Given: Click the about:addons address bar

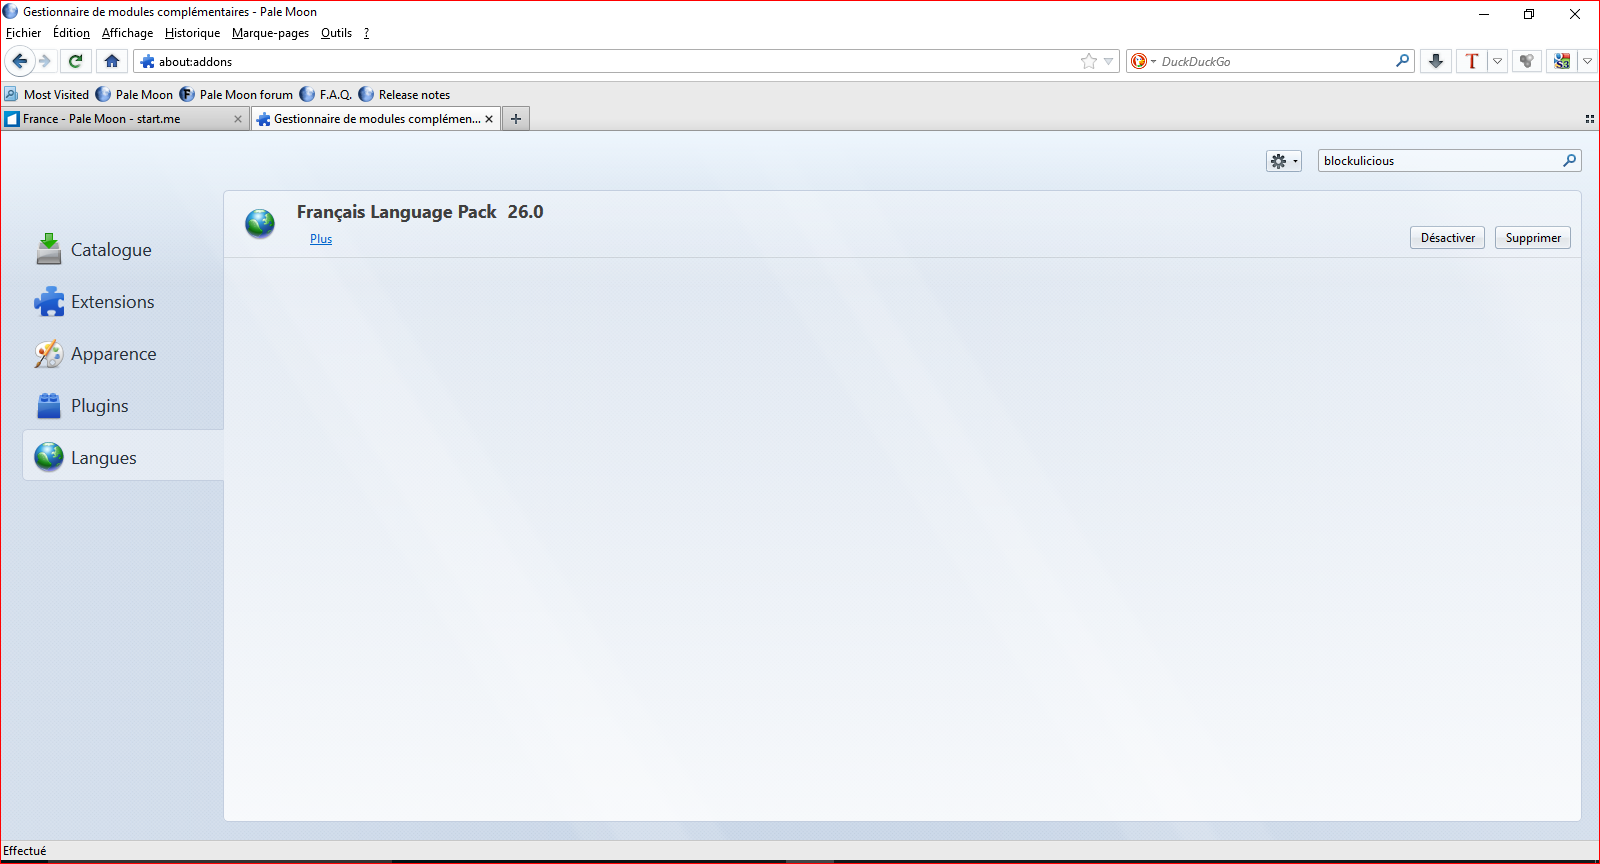Looking at the screenshot, I should [626, 61].
